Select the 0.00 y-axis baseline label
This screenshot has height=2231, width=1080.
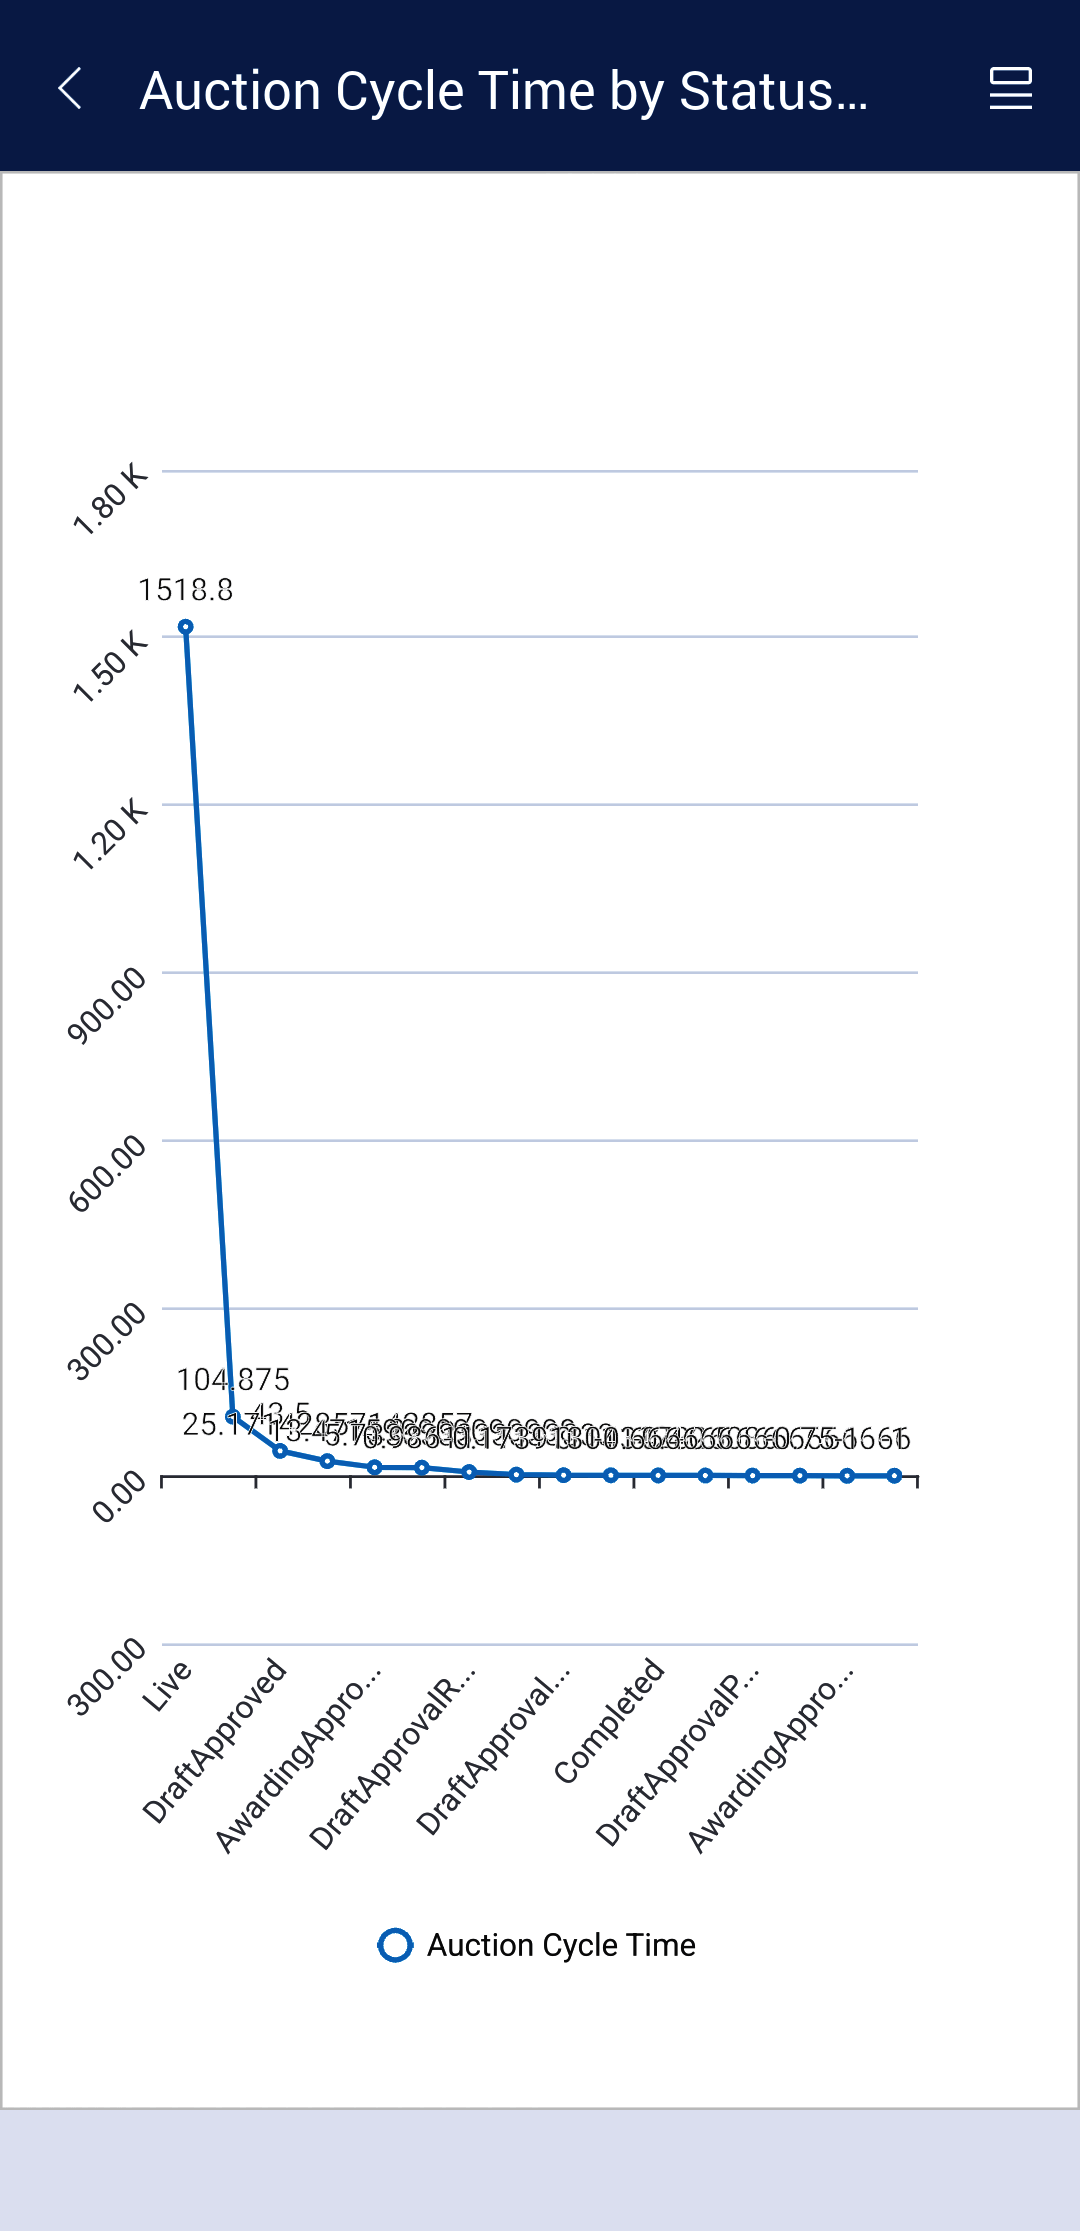(x=119, y=1496)
